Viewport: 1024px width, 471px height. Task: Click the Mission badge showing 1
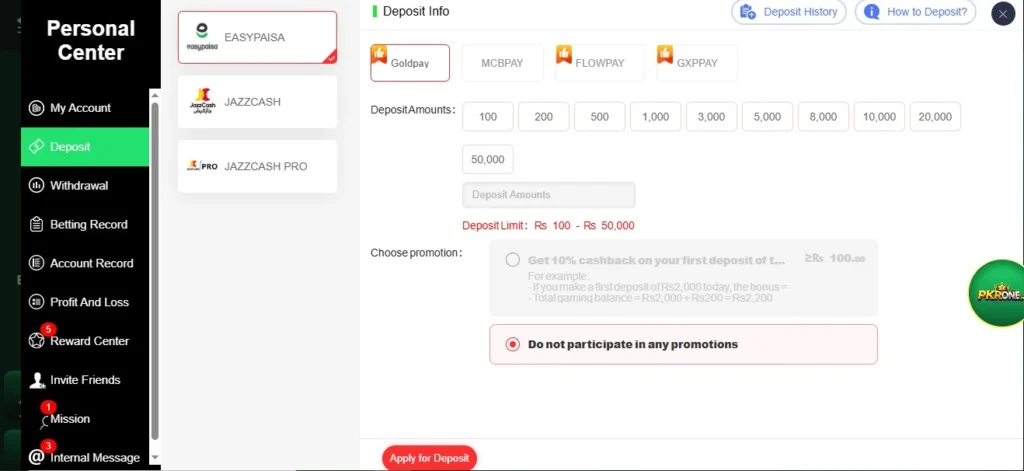click(48, 407)
